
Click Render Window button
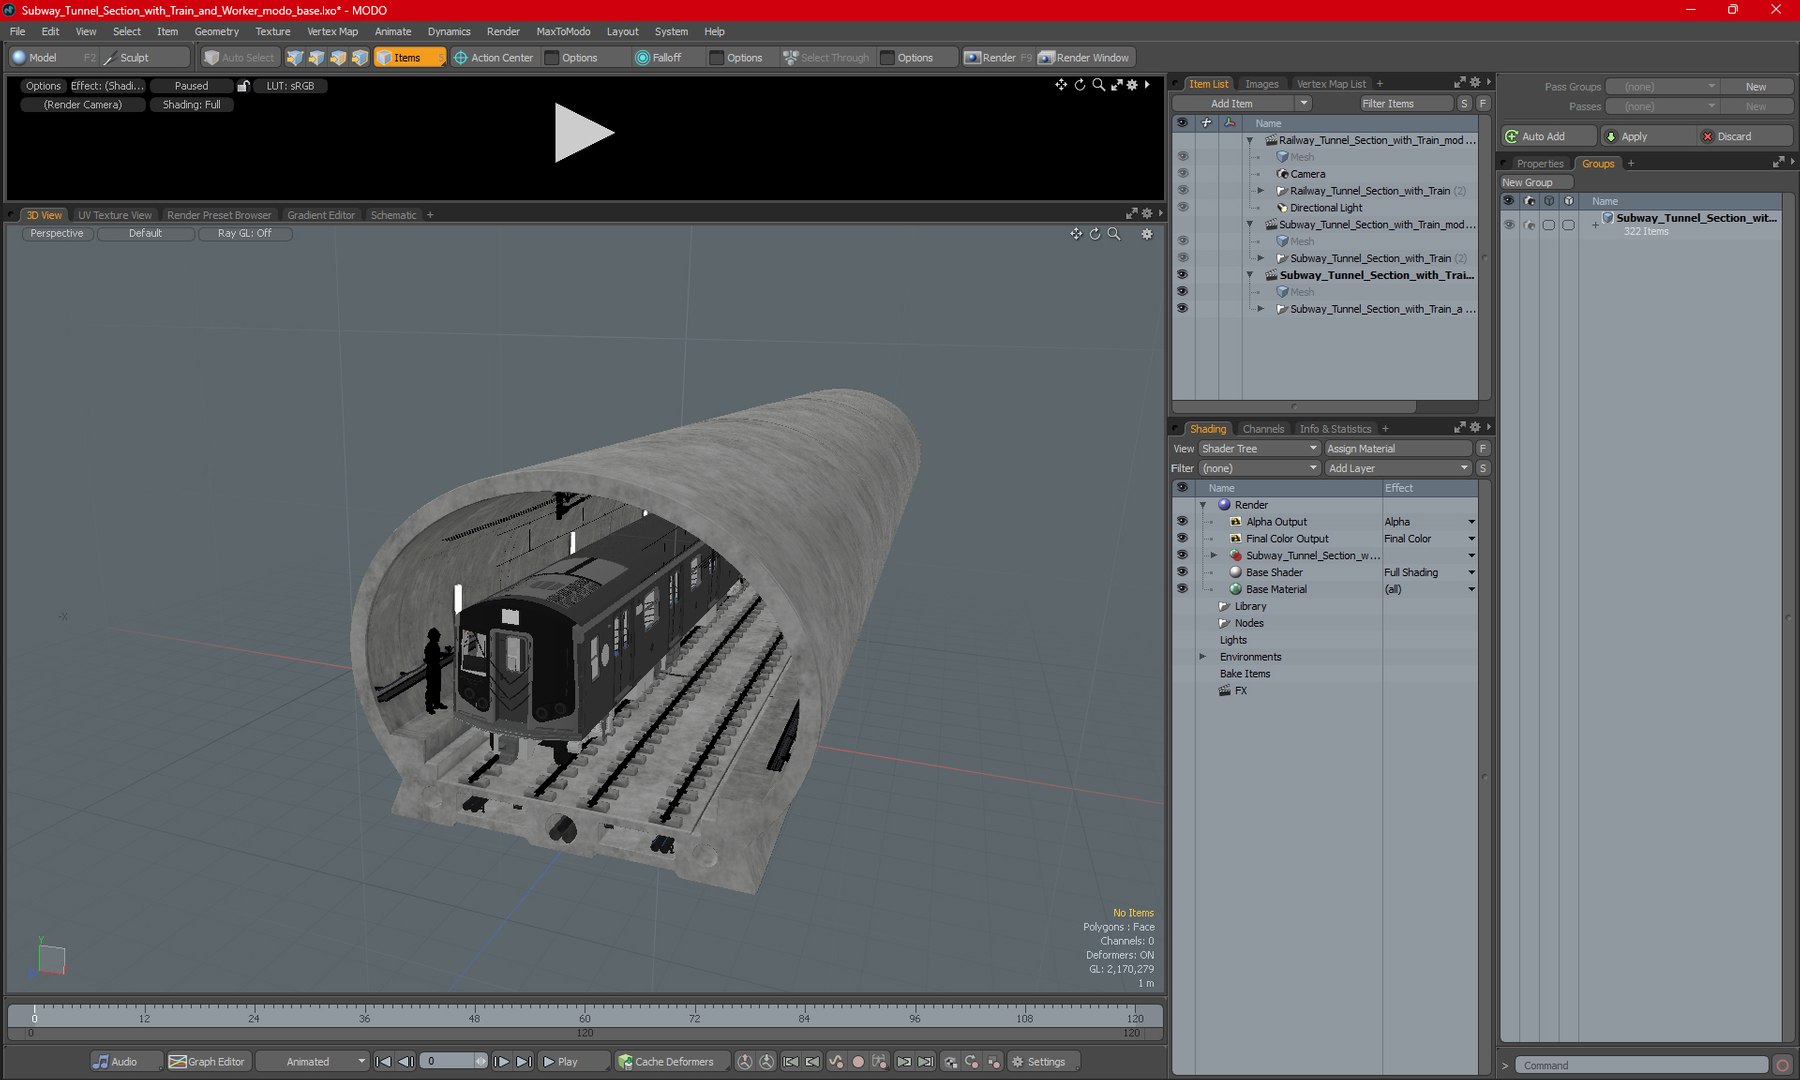click(x=1084, y=58)
